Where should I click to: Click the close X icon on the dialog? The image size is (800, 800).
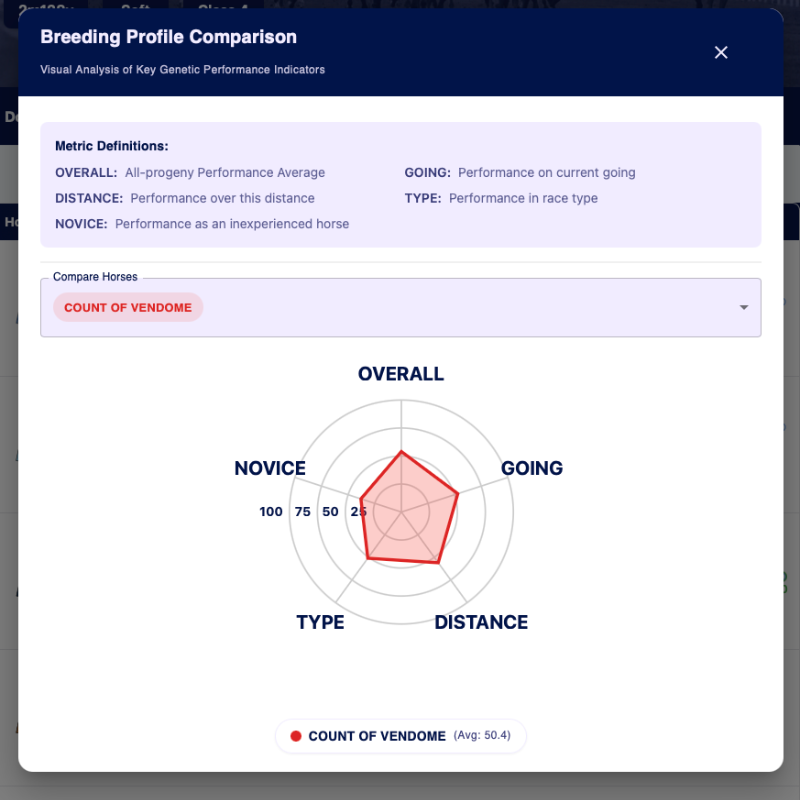(721, 52)
